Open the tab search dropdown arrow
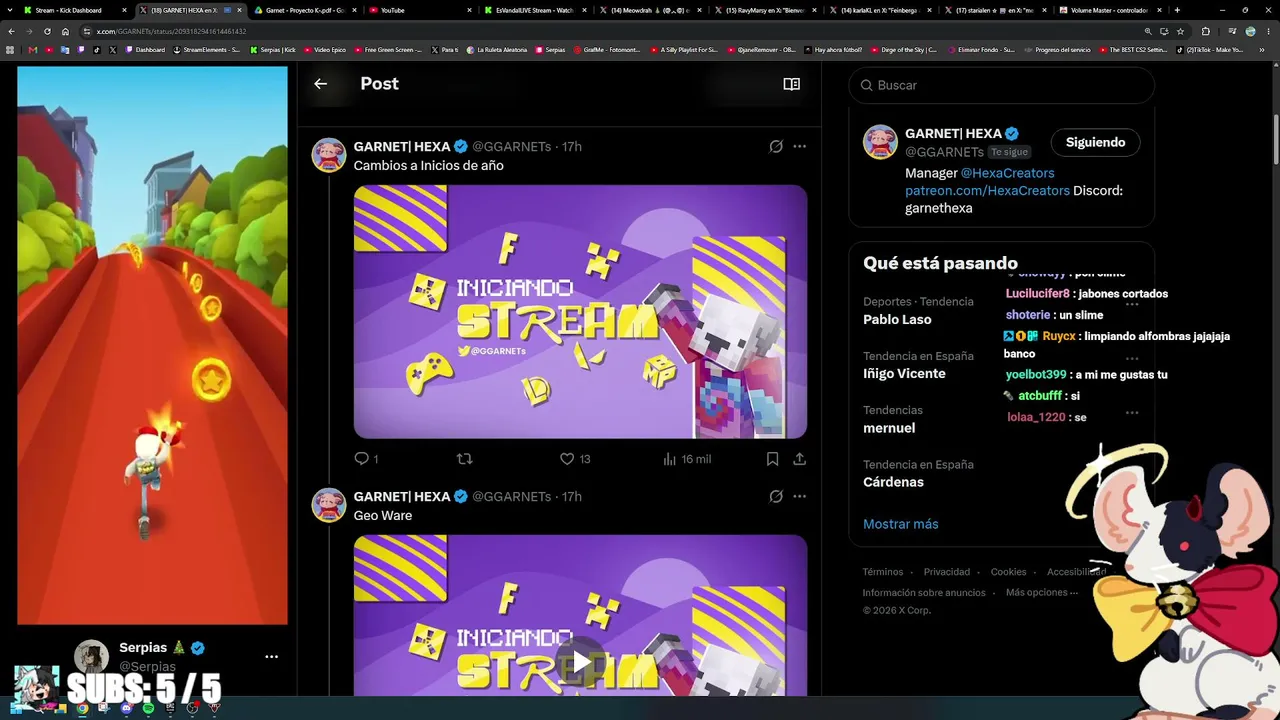1280x720 pixels. (x=11, y=10)
